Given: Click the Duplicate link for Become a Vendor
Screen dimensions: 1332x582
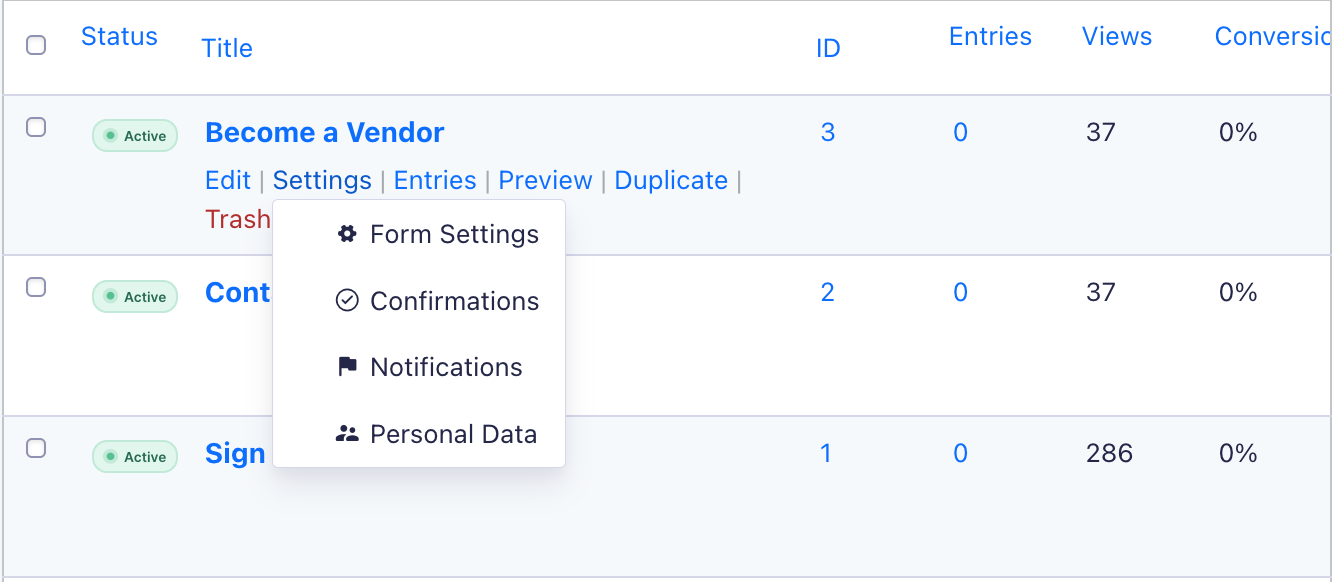Looking at the screenshot, I should 671,180.
